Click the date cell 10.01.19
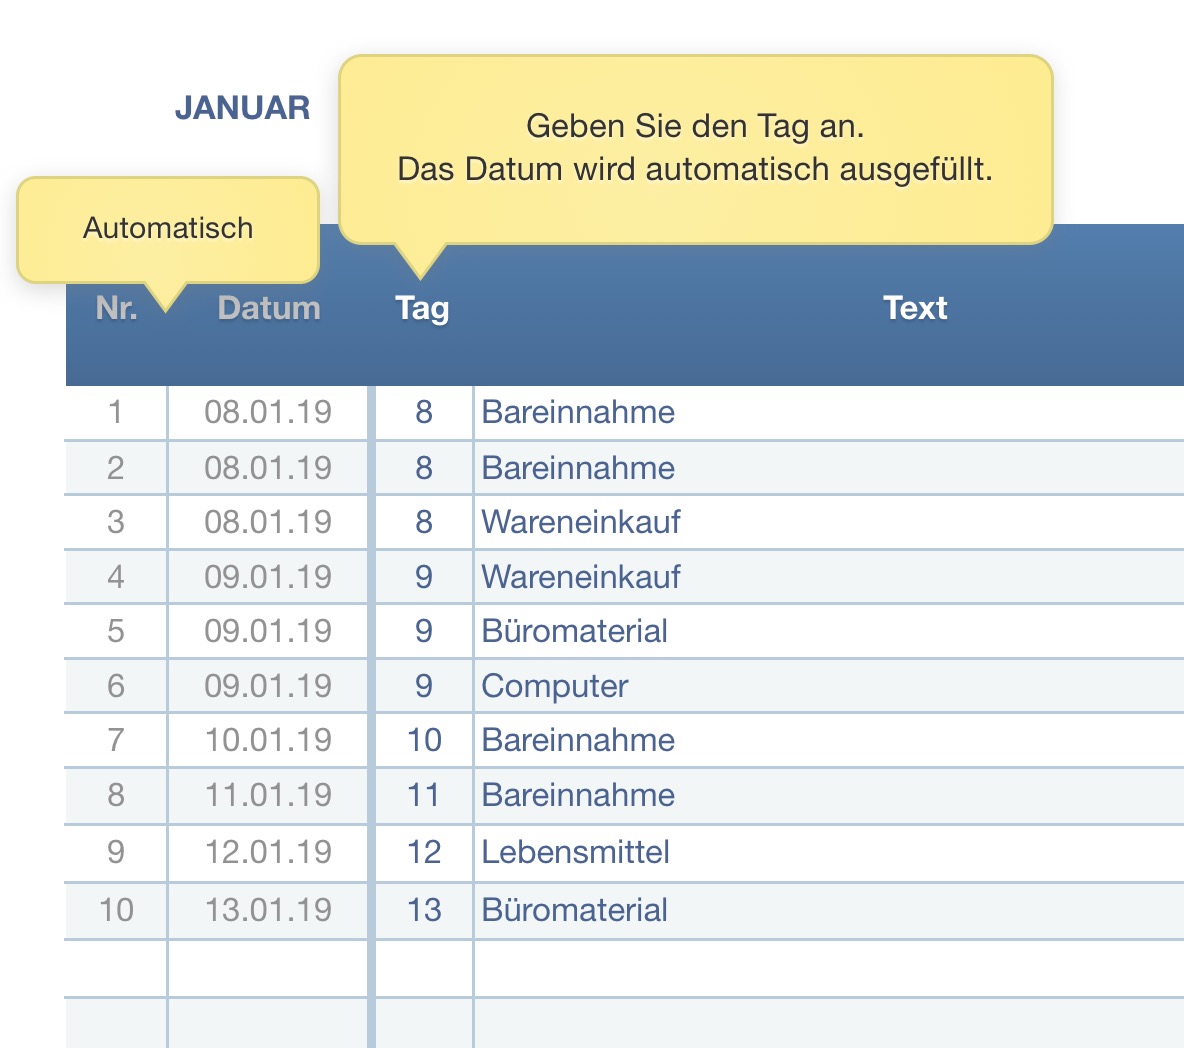1184x1048 pixels. click(x=268, y=740)
